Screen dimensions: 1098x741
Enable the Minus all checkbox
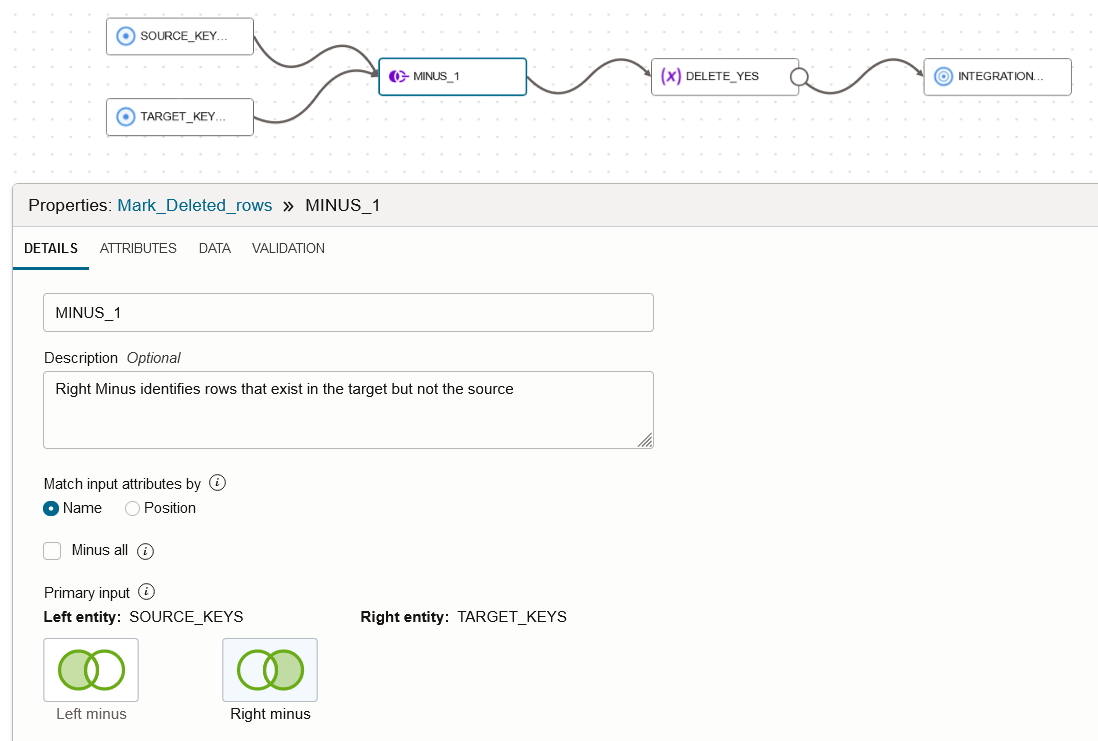[x=53, y=551]
